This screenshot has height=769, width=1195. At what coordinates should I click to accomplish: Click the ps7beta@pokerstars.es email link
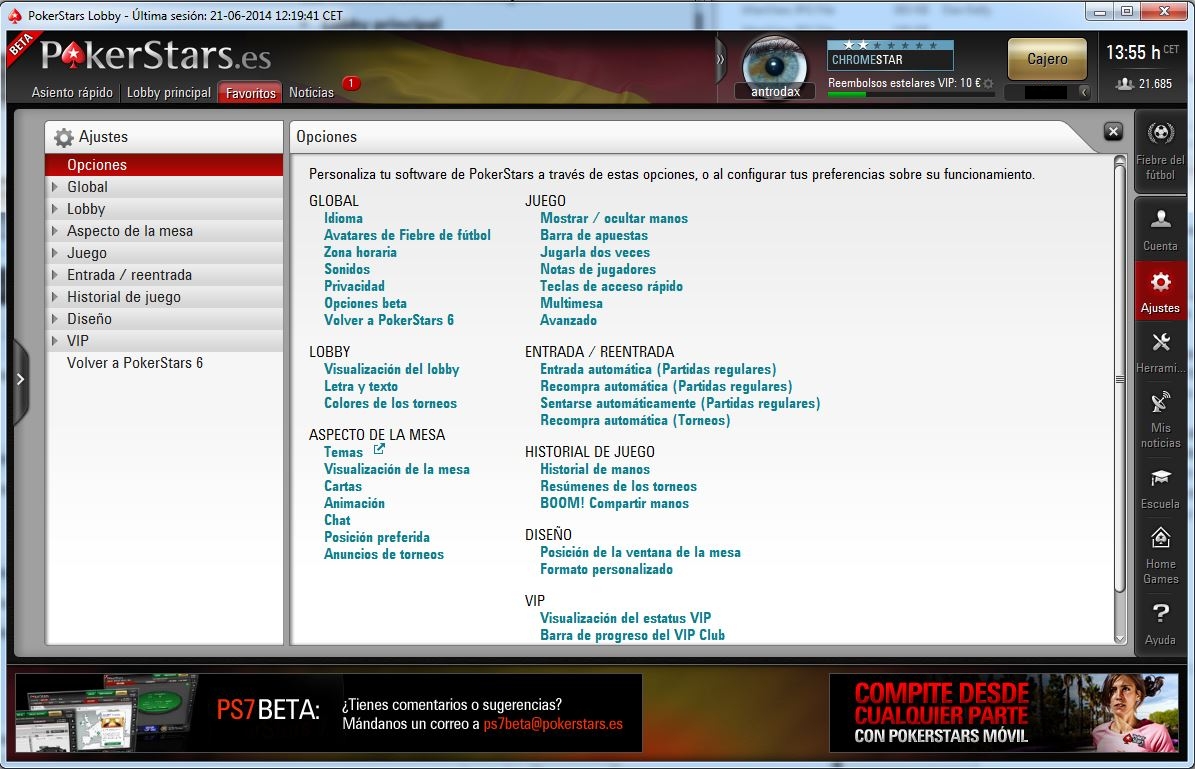(553, 724)
